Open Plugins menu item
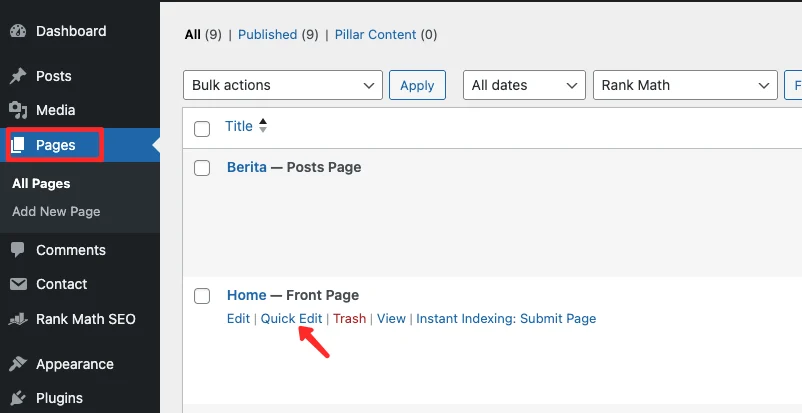802x413 pixels. tap(59, 398)
